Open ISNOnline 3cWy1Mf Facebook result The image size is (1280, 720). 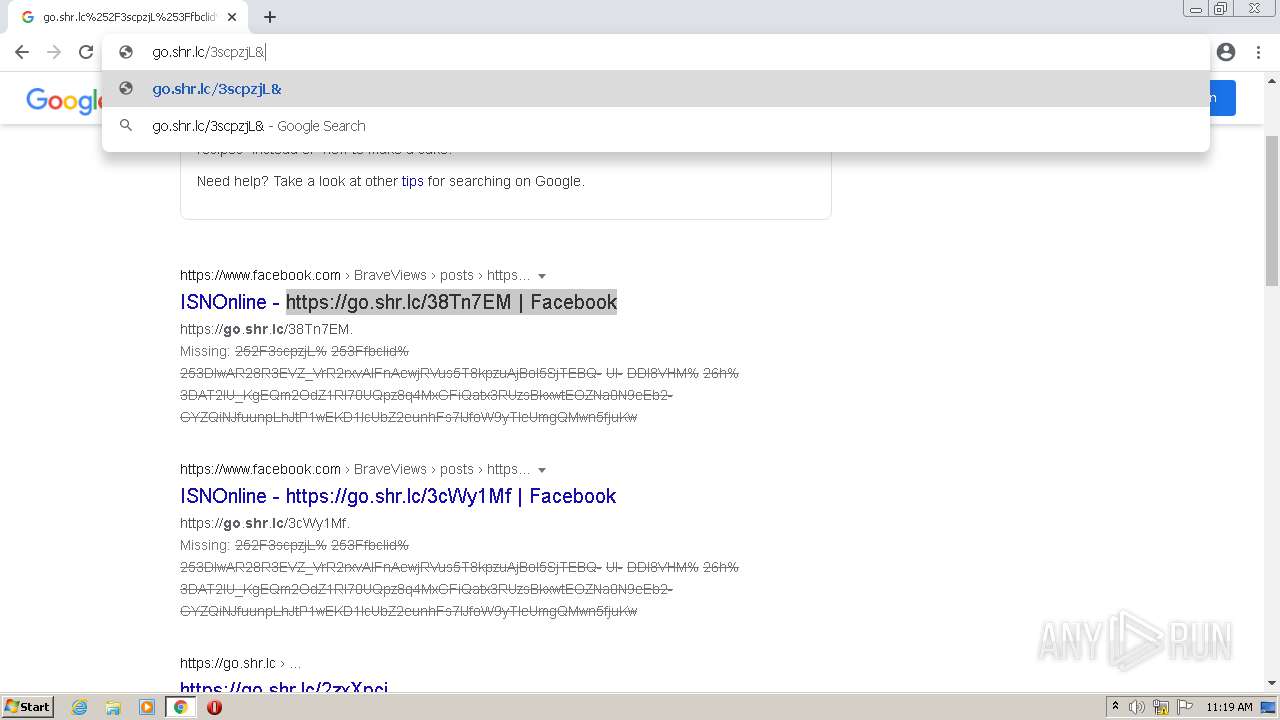[398, 496]
